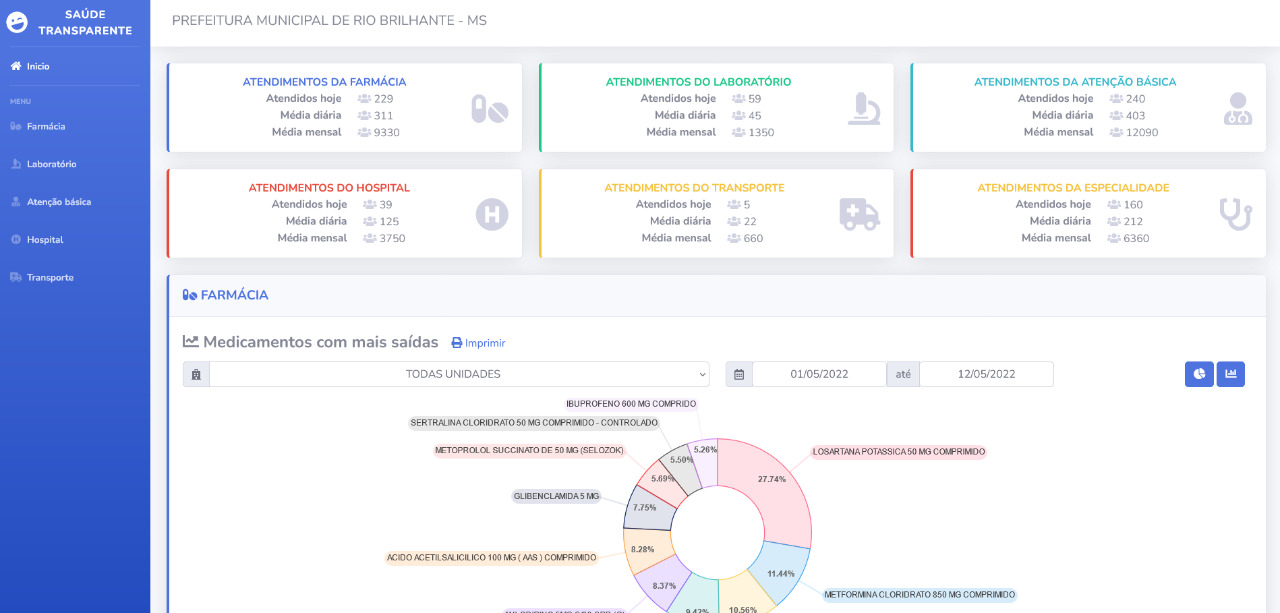Switch to bar chart view
This screenshot has height=613, width=1280.
pos(1230,374)
